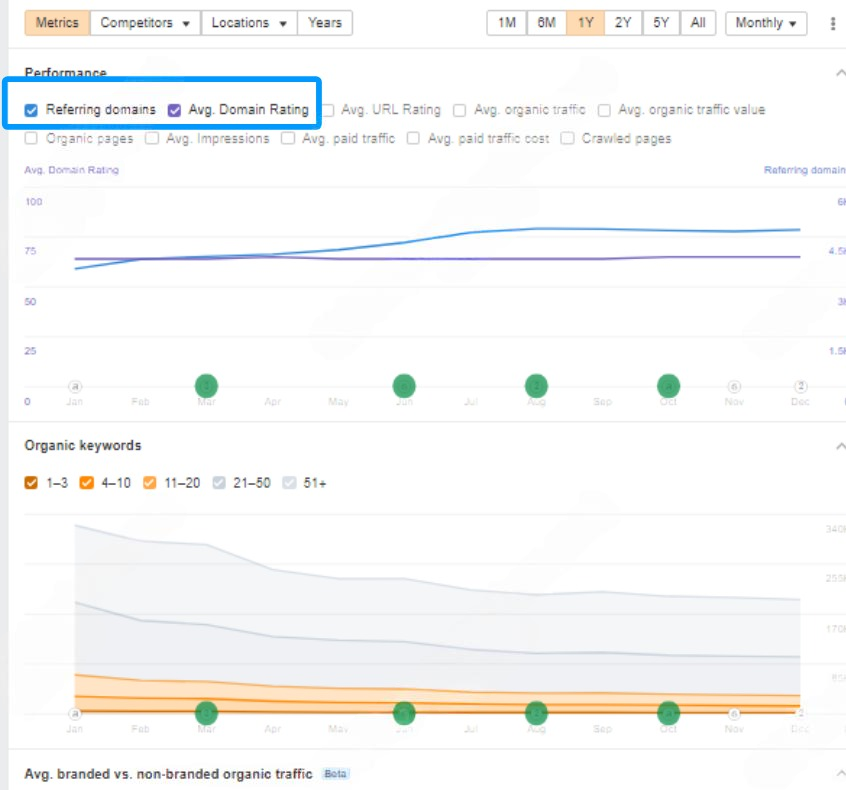Toggle the 11–20 keyword positions checkbox
846x790 pixels.
[x=149, y=482]
